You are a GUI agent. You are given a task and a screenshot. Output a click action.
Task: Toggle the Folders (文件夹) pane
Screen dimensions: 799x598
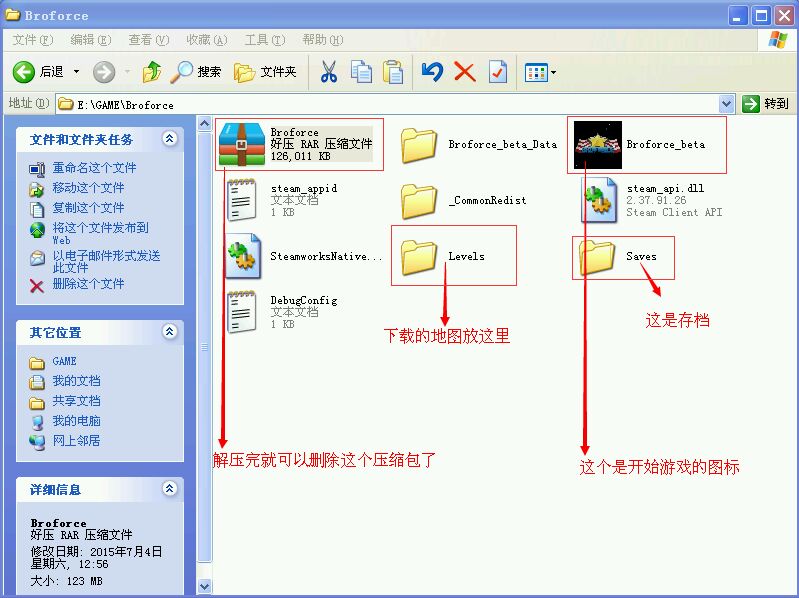[265, 72]
